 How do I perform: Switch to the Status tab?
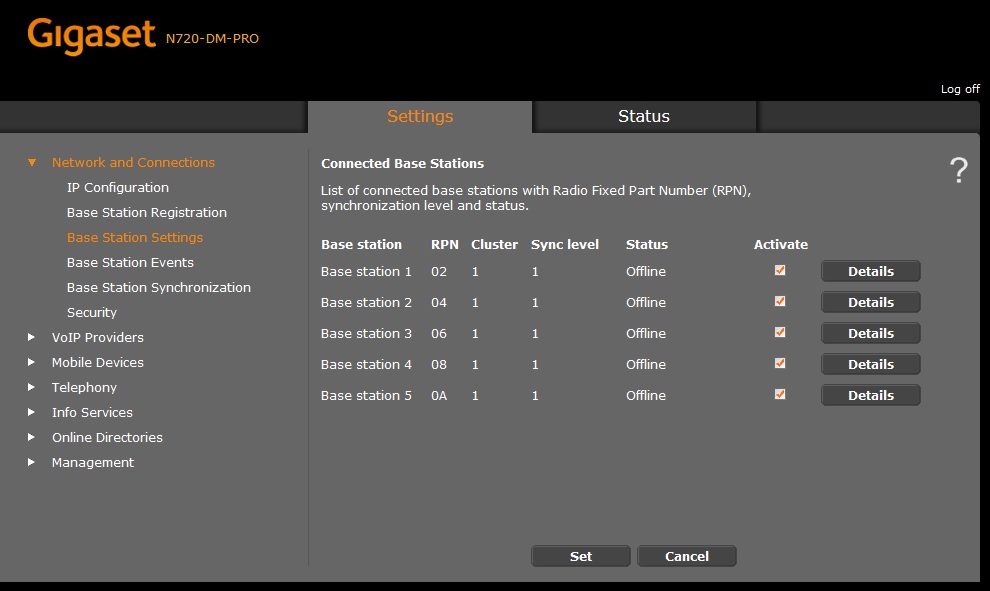(x=643, y=116)
